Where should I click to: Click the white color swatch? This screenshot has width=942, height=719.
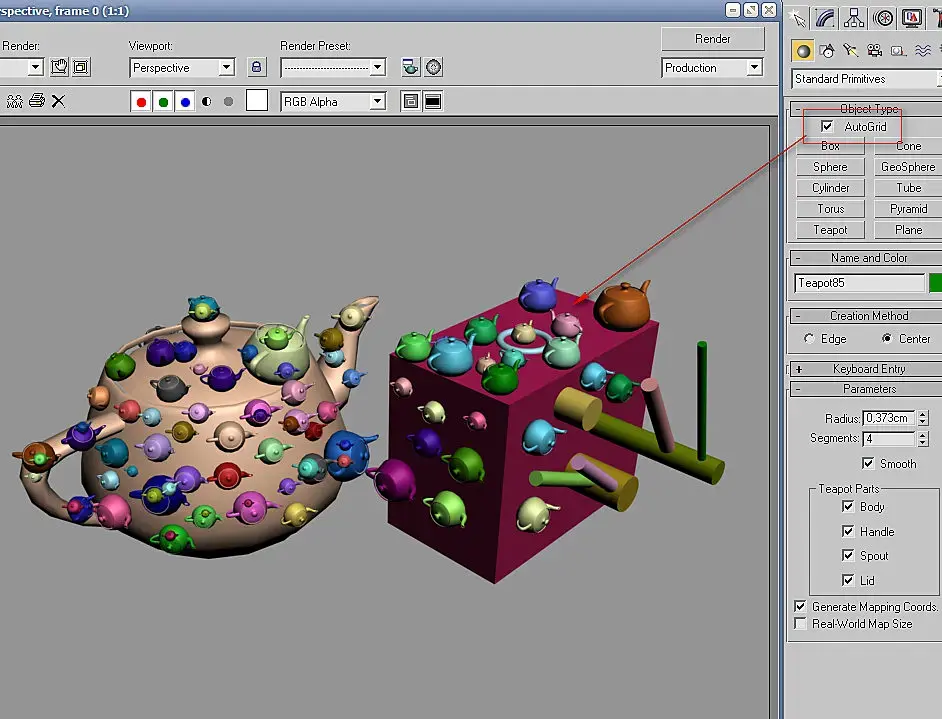coord(257,100)
